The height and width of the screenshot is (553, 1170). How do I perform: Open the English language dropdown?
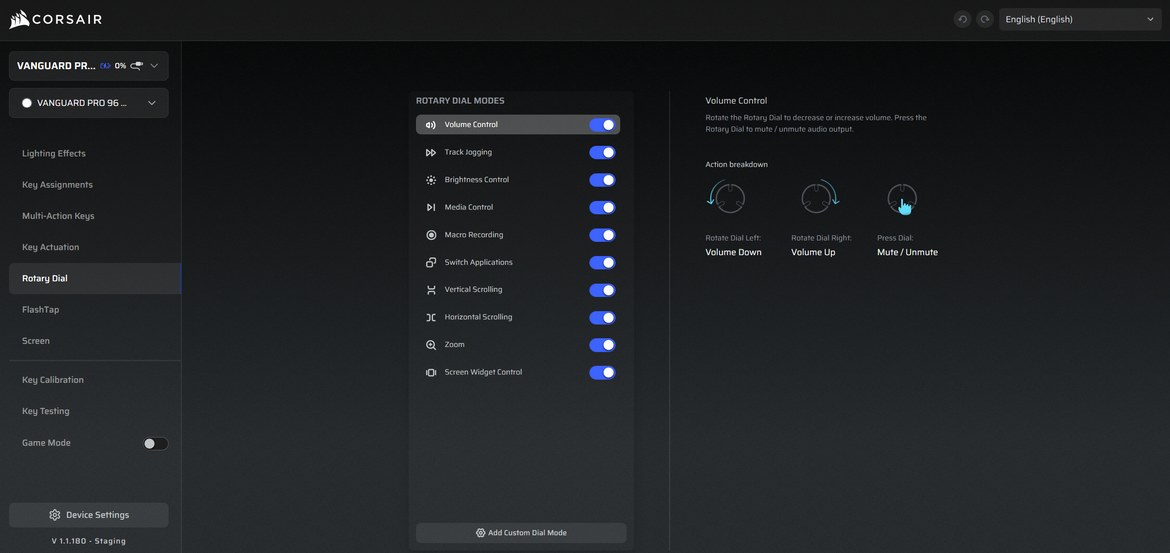pyautogui.click(x=1079, y=20)
